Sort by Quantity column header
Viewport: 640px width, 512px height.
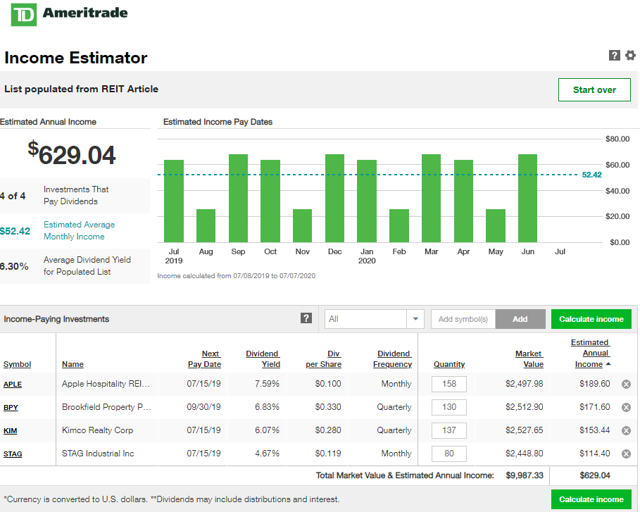[449, 364]
